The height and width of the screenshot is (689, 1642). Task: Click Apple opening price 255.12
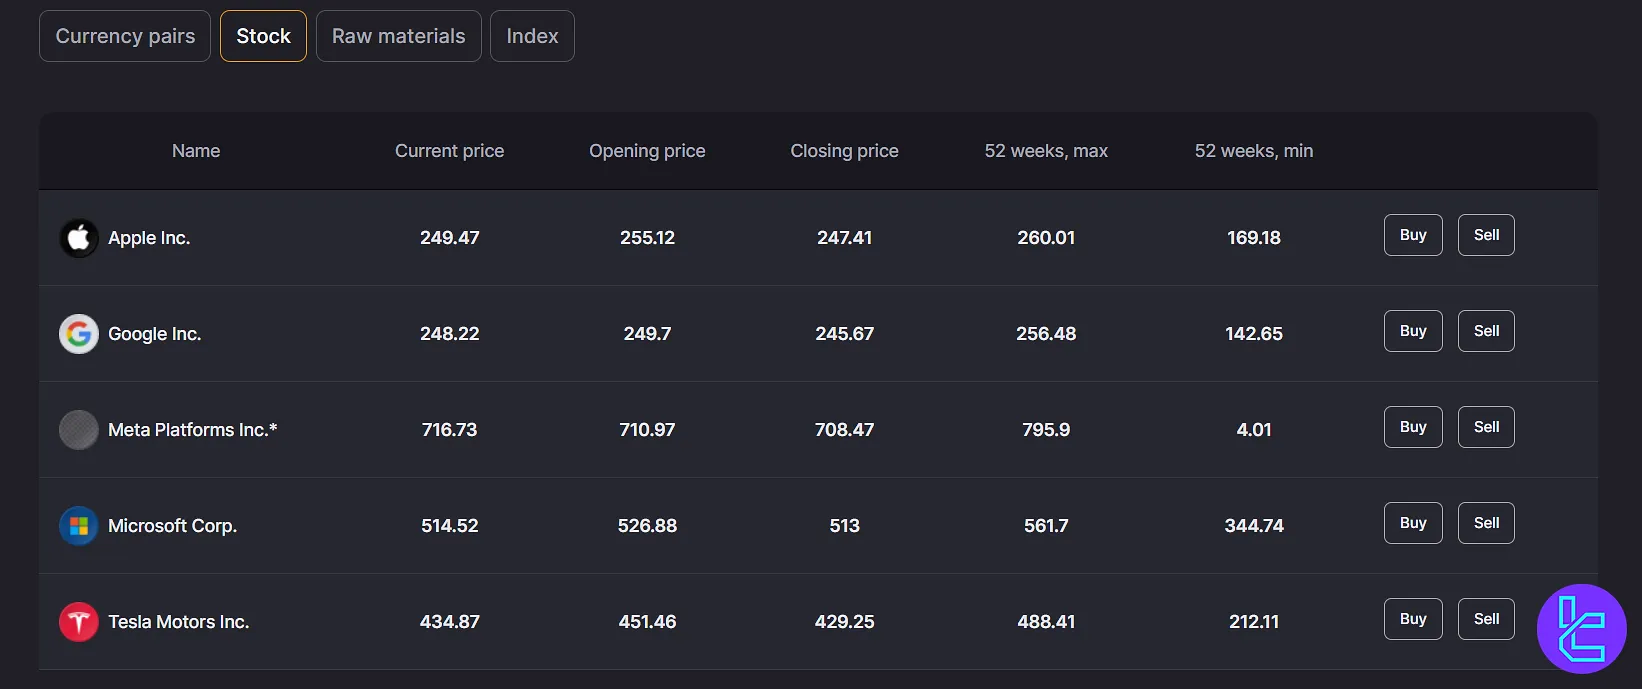(647, 238)
